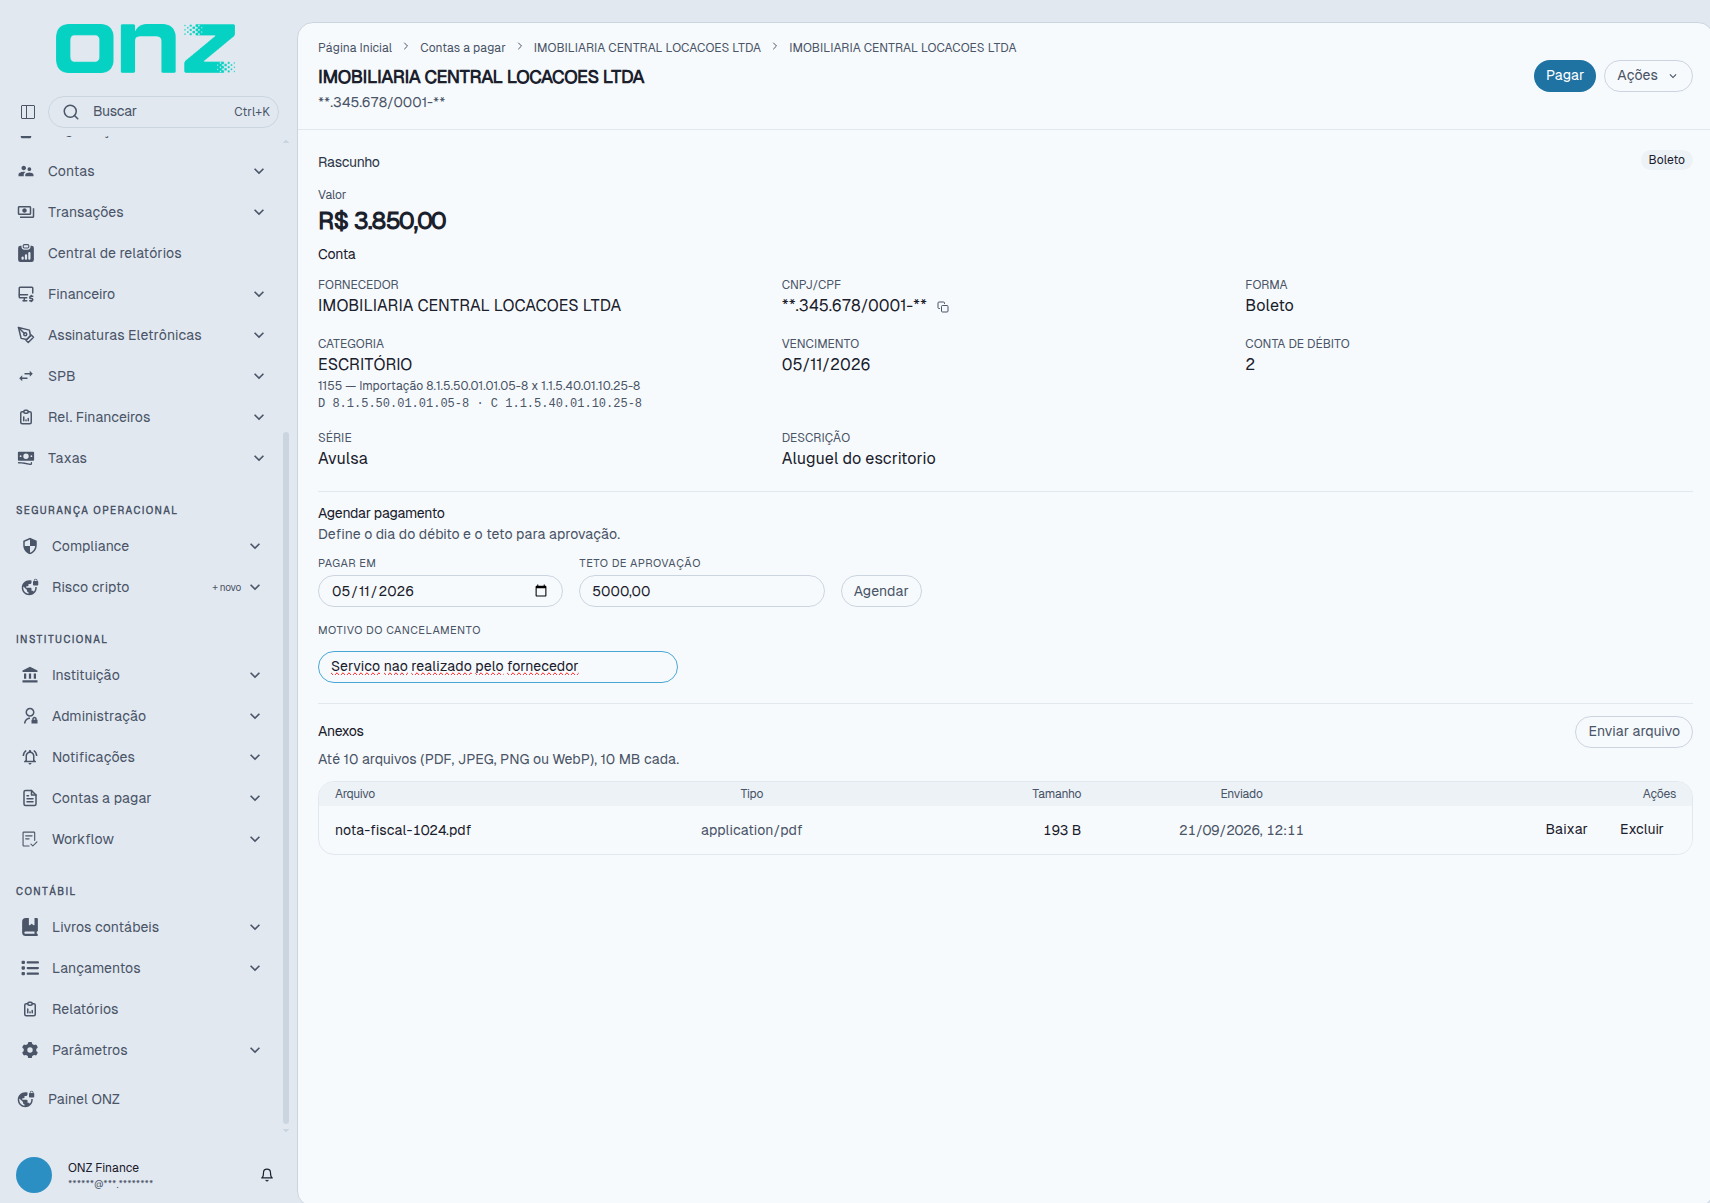Expand the Lançamentos chevron
1710x1203 pixels.
[x=255, y=968]
